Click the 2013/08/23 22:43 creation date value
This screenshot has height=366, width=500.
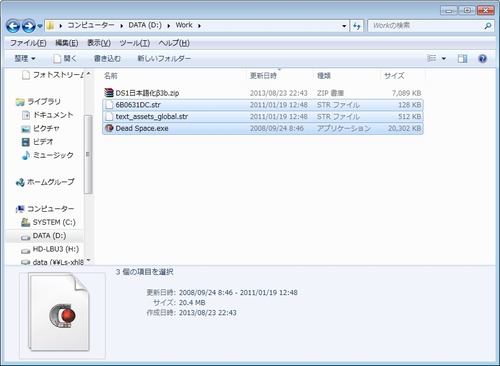click(x=208, y=313)
